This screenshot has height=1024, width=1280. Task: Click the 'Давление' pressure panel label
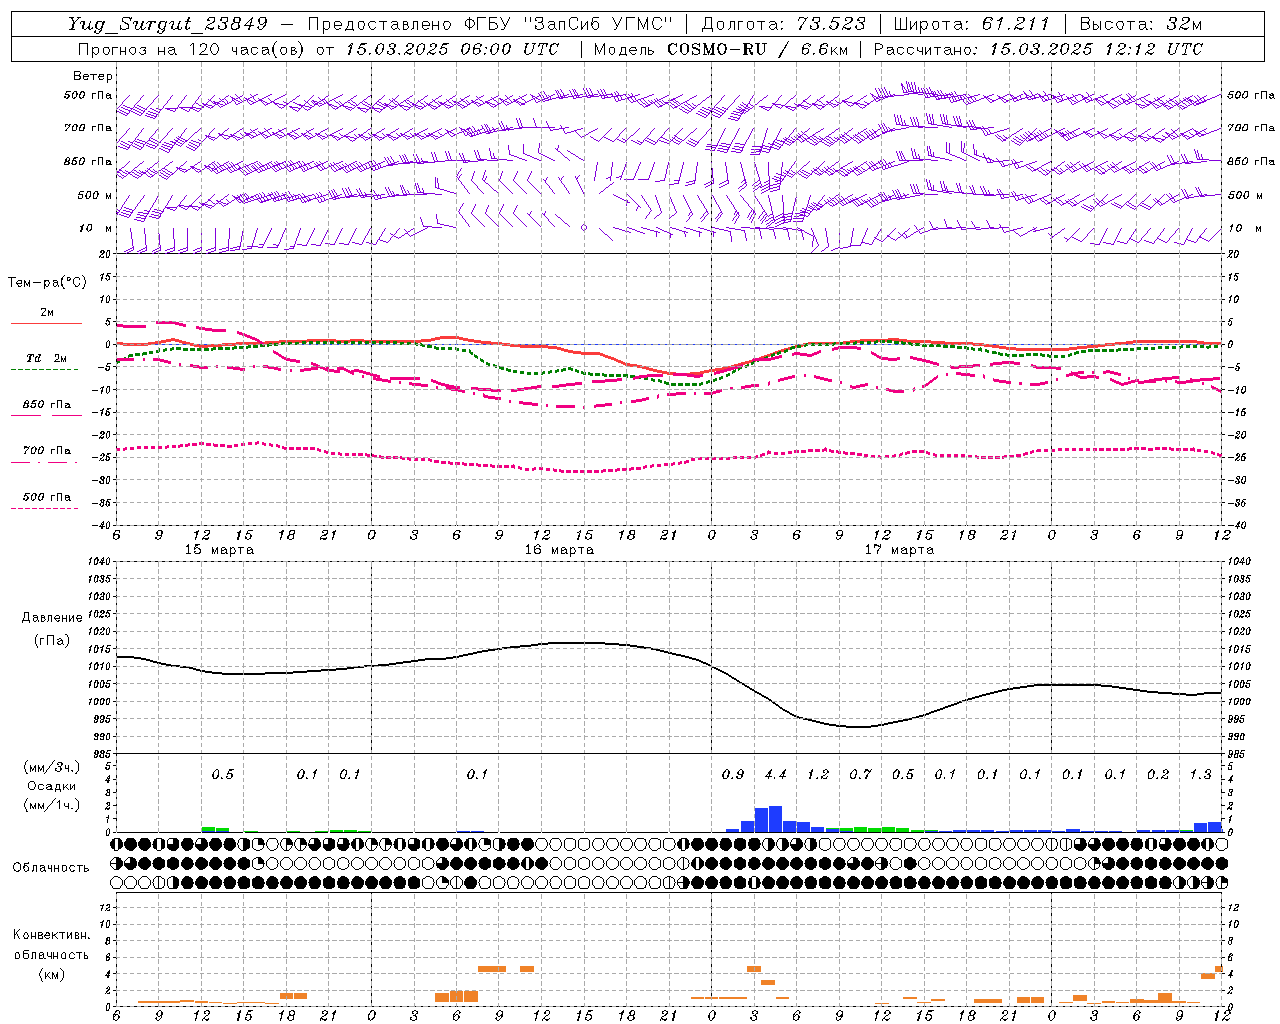(52, 618)
